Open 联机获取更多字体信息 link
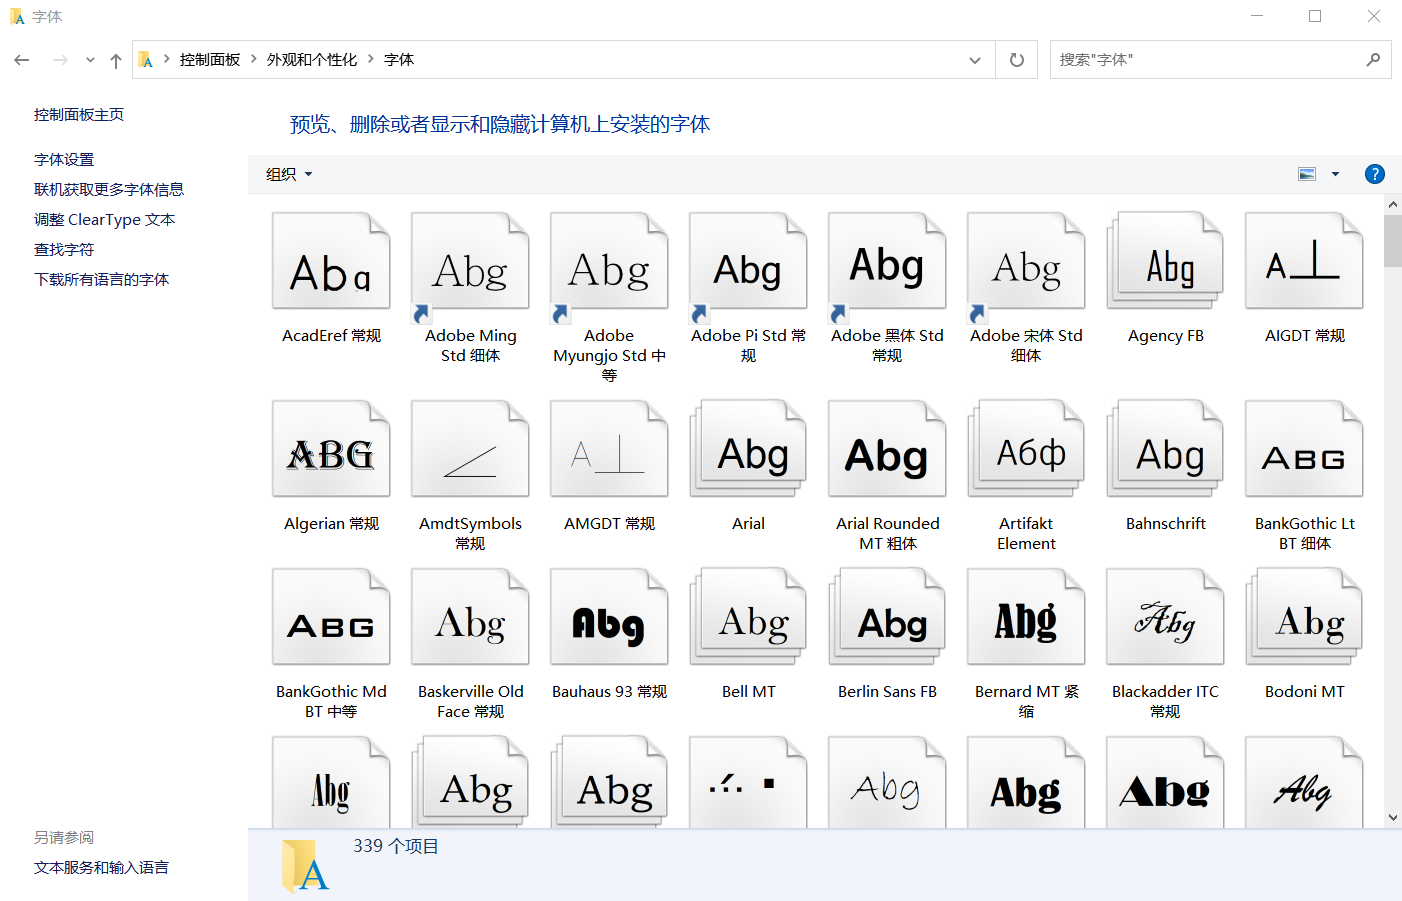 (109, 190)
